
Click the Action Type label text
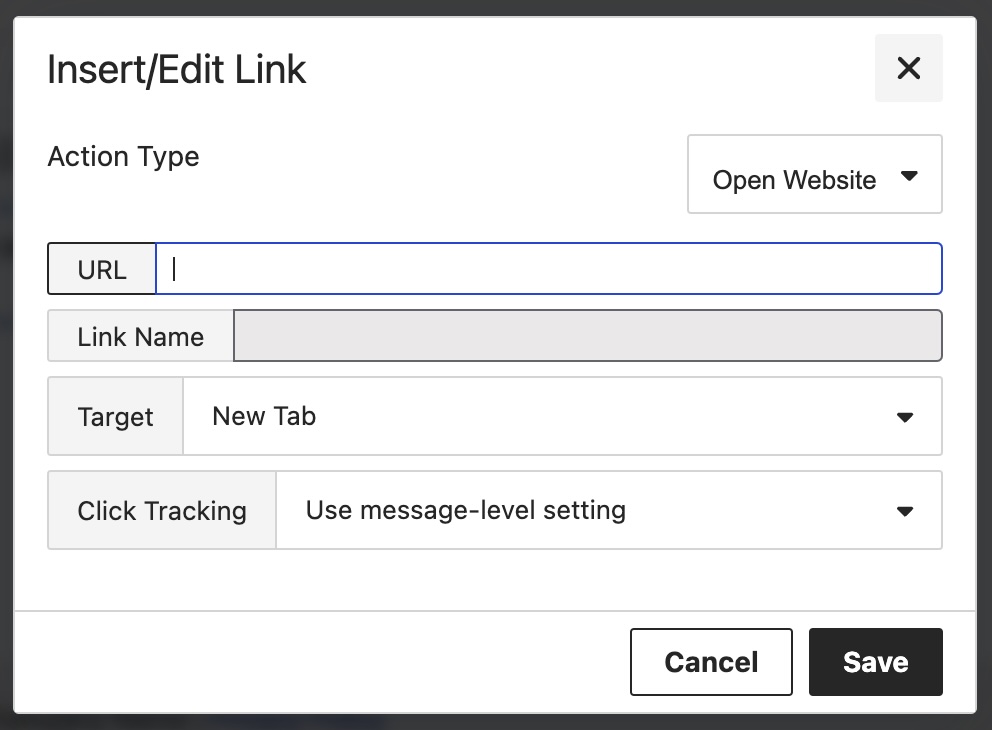pos(124,157)
